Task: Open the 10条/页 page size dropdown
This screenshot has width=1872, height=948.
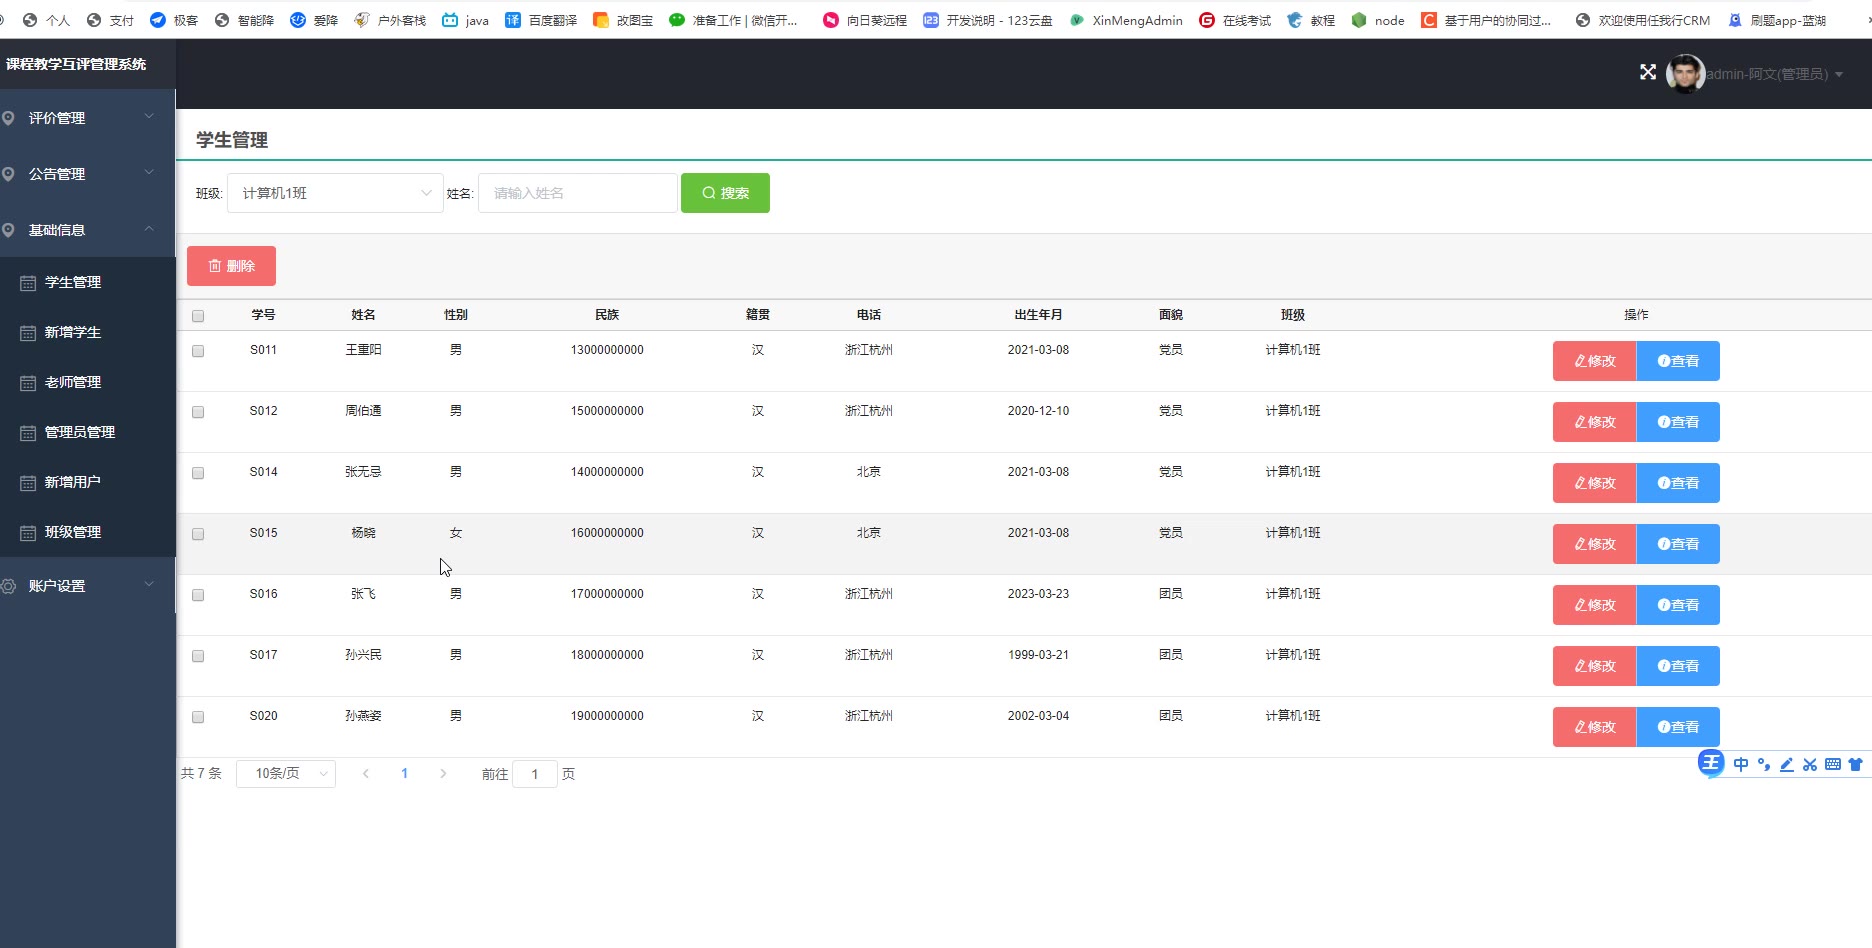Action: pos(286,774)
